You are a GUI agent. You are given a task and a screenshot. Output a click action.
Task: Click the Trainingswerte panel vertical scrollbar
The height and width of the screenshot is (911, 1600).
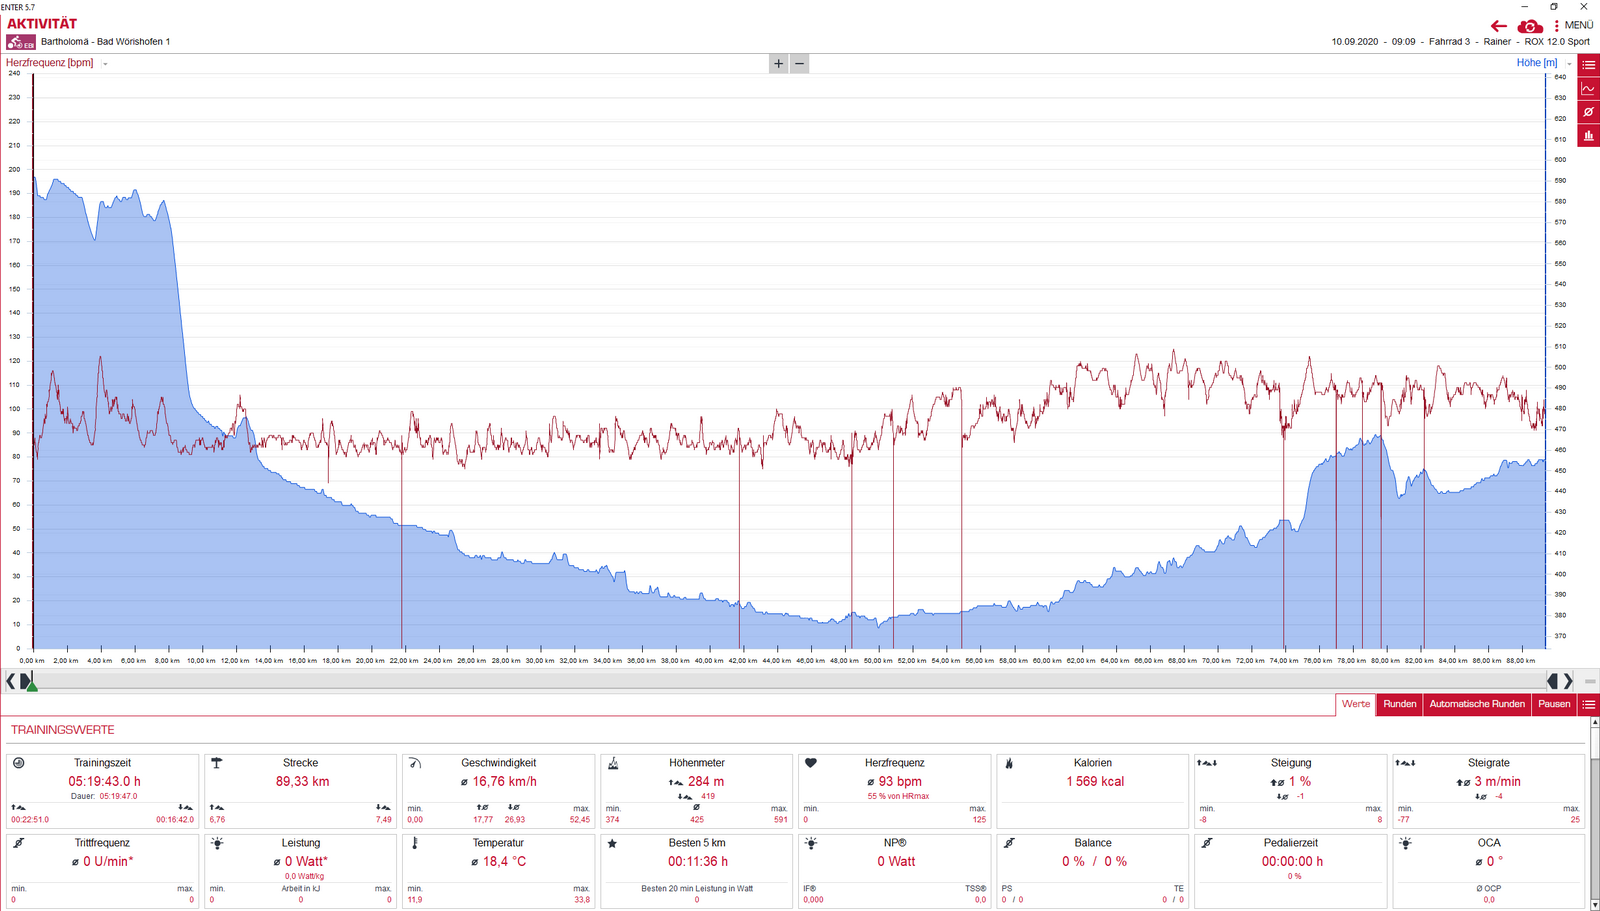1594,820
